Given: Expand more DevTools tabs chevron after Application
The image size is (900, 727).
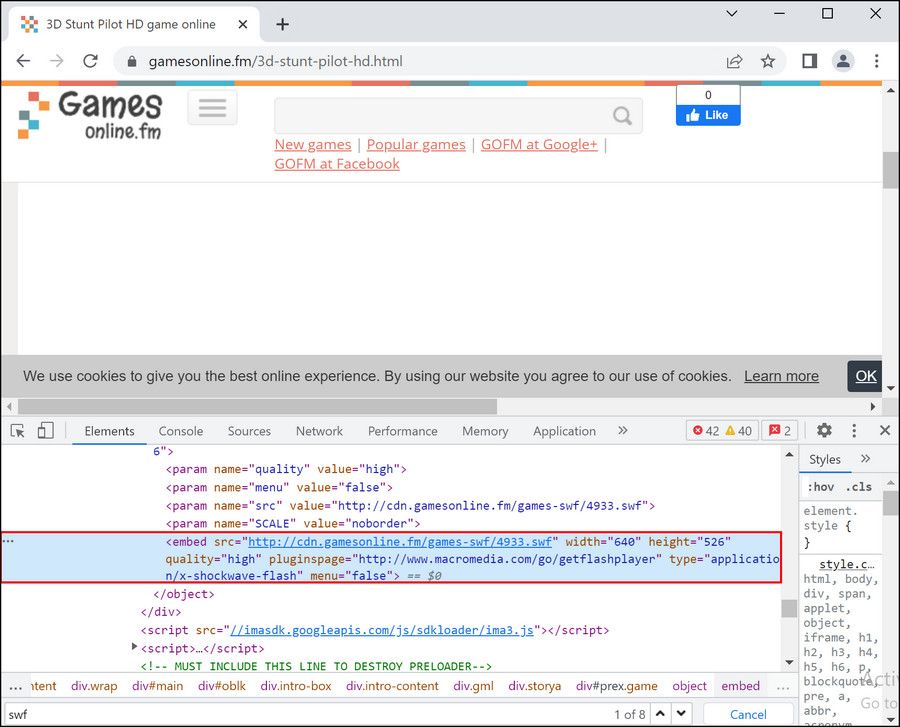Looking at the screenshot, I should (623, 430).
